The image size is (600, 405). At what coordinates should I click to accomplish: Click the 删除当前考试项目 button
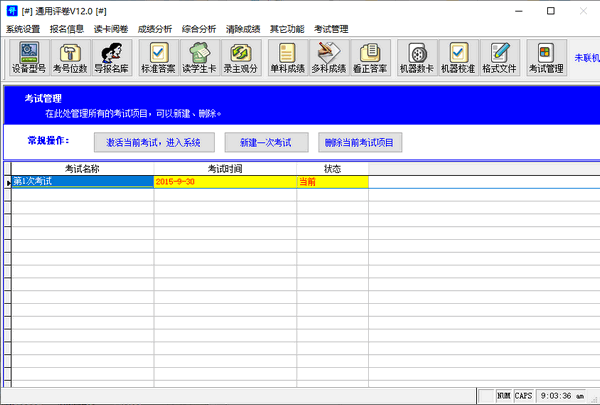point(360,142)
